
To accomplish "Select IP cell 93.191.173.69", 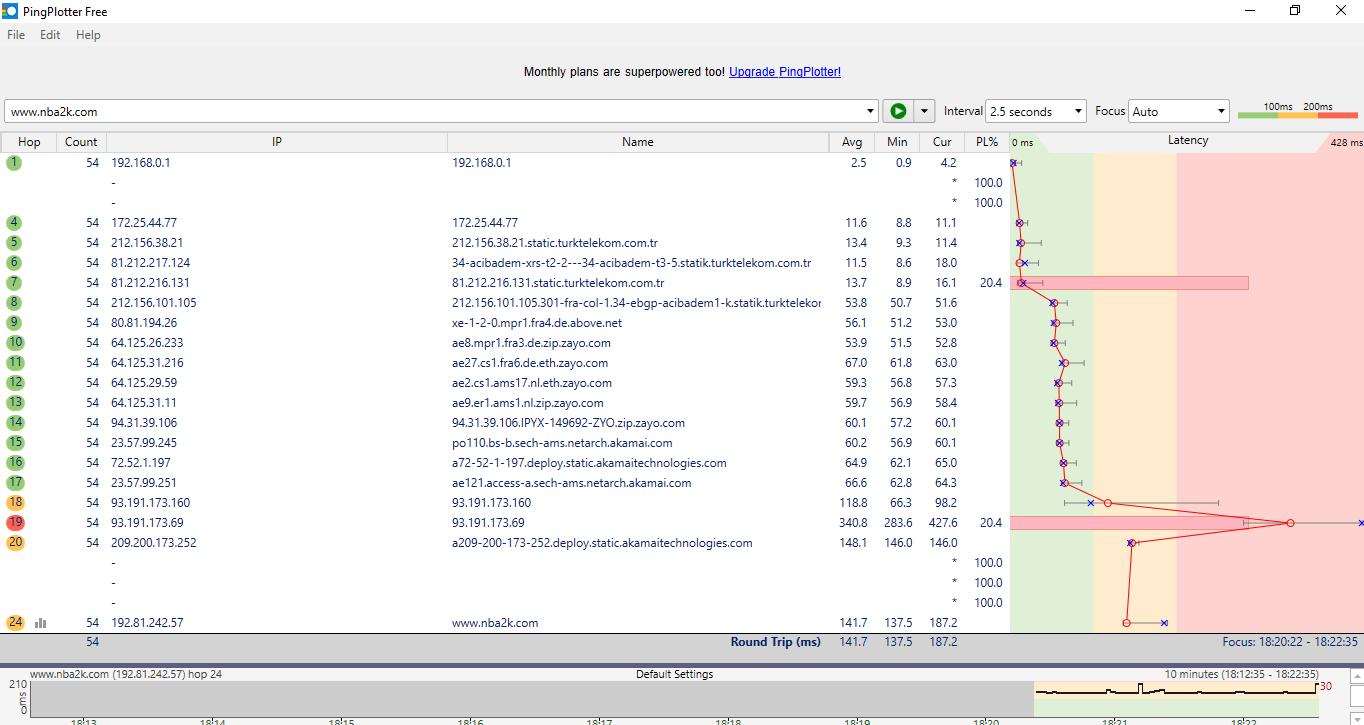I will point(147,522).
